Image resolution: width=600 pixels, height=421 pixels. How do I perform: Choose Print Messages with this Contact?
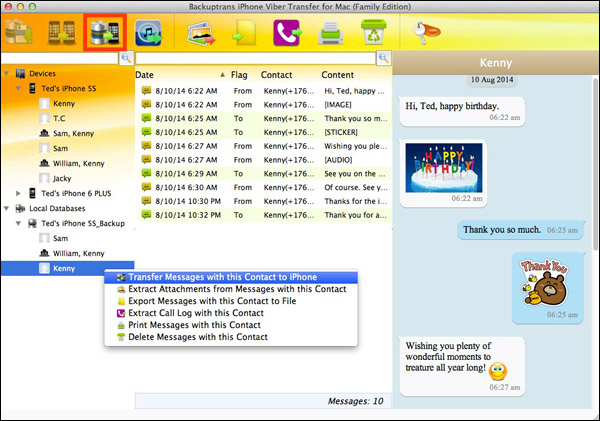pos(231,325)
